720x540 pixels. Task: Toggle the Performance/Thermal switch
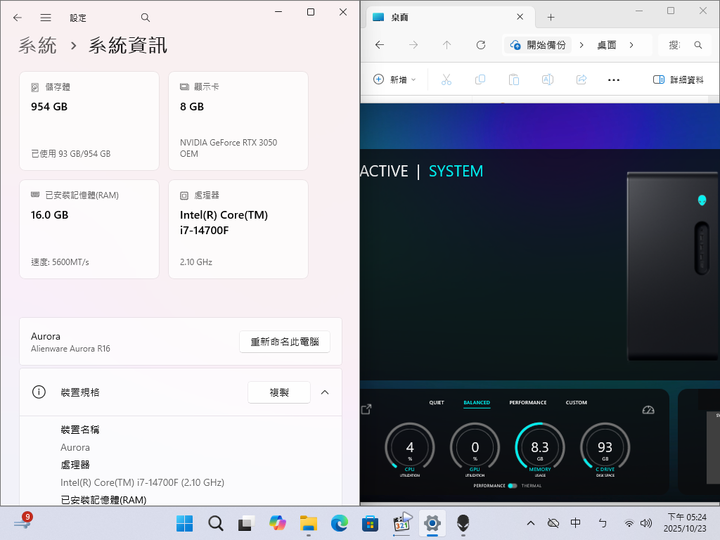512,485
